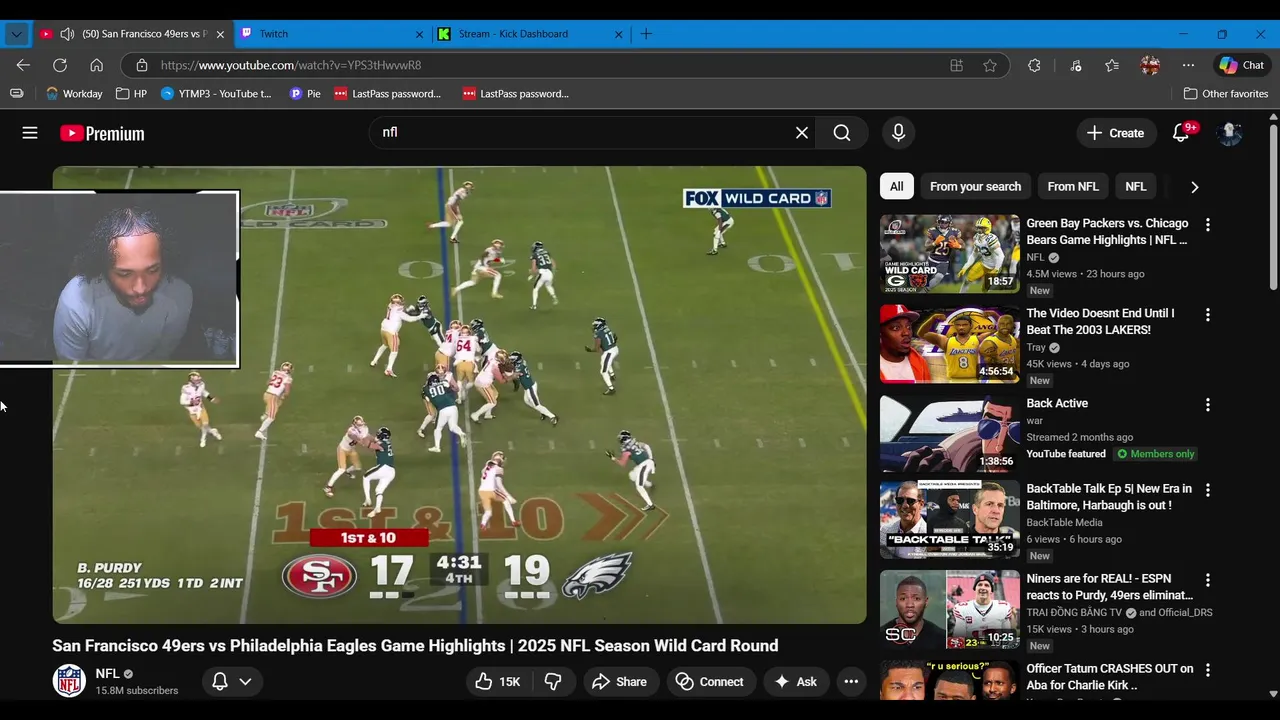
Task: Go to browser home page
Action: click(x=96, y=65)
